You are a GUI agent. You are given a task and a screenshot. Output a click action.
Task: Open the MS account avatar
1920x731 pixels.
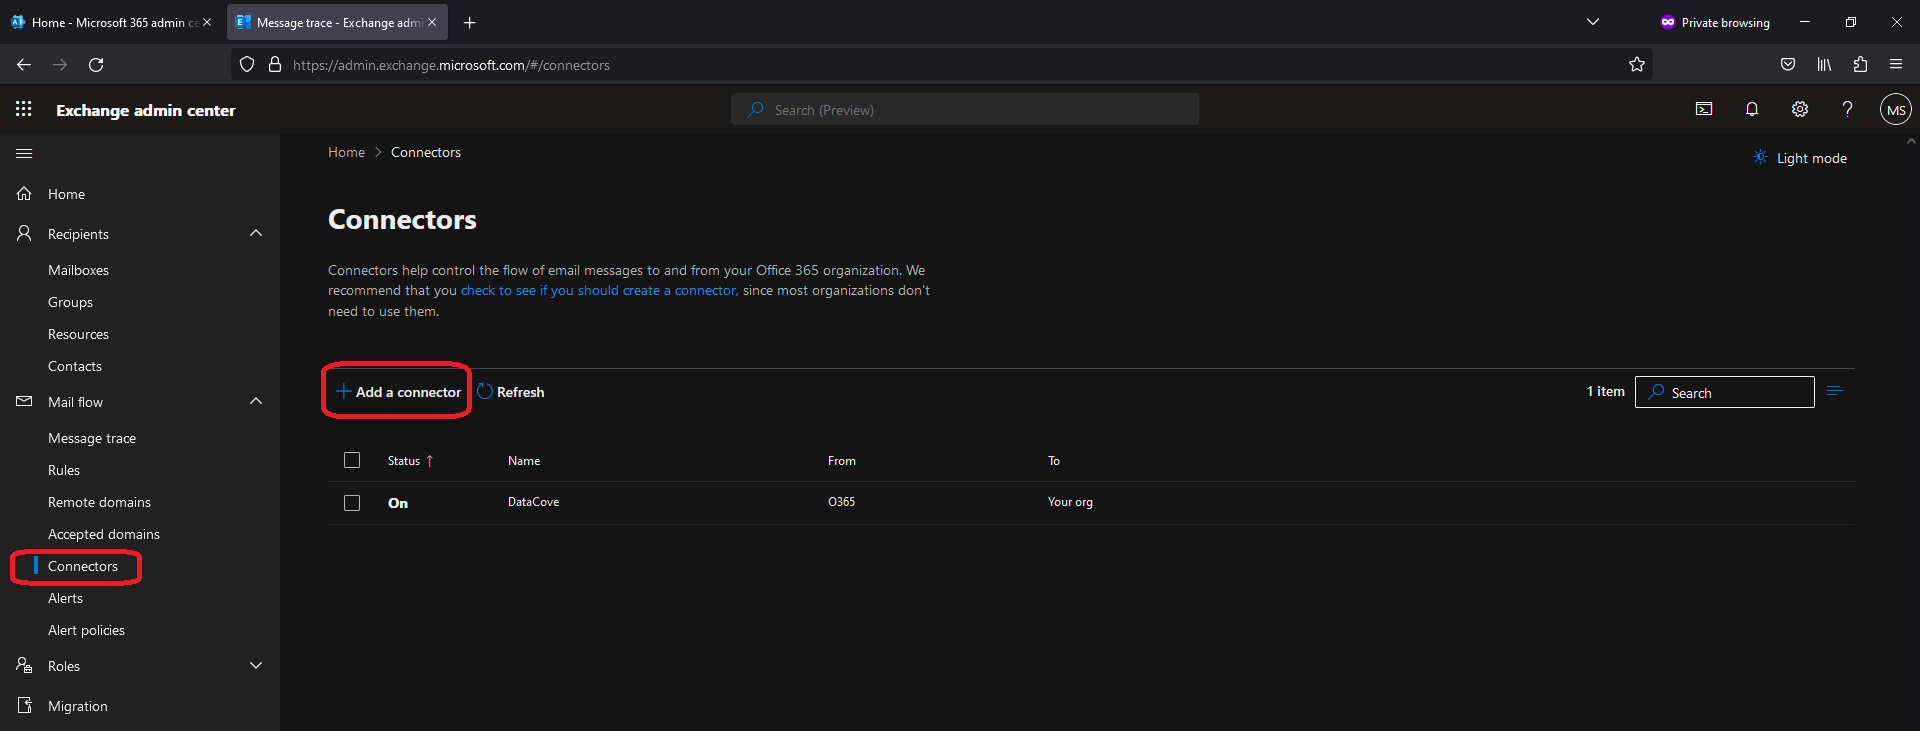click(1895, 110)
